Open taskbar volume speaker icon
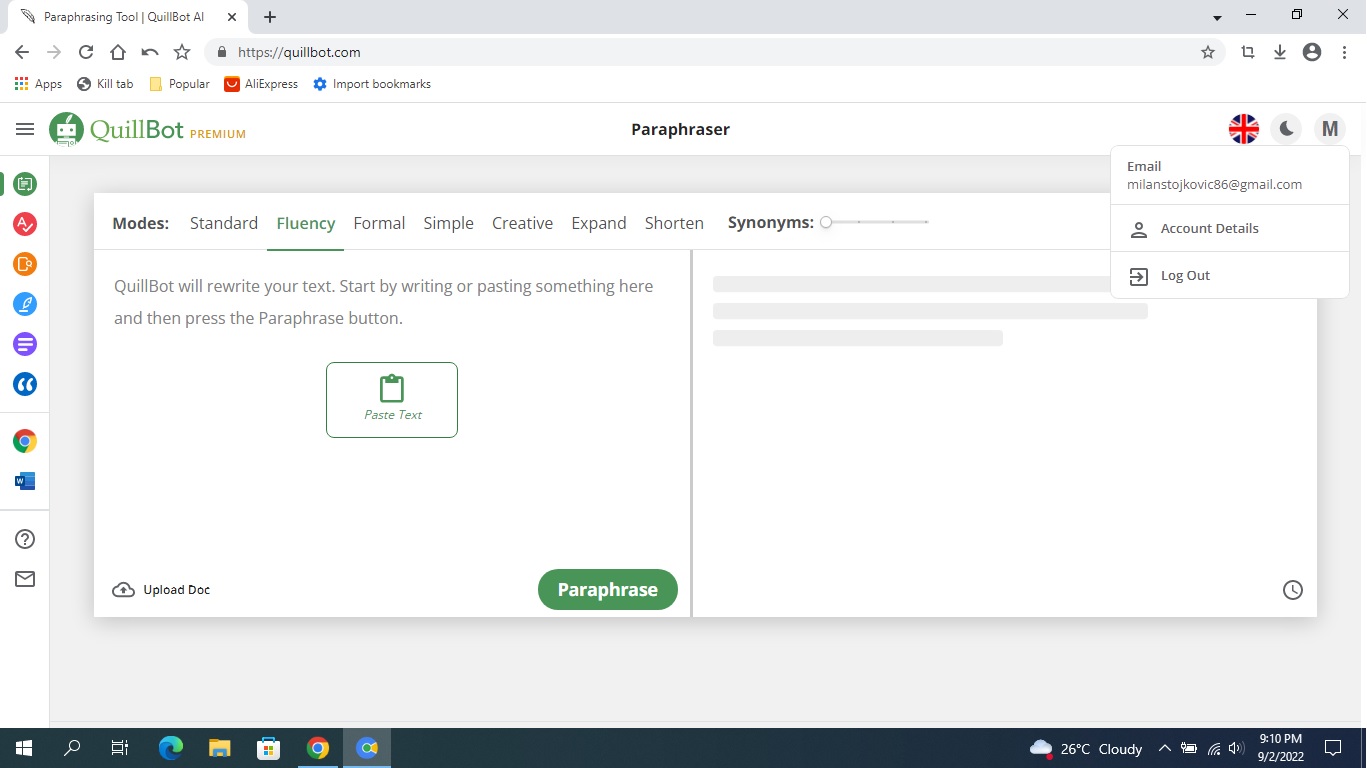 [x=1236, y=748]
